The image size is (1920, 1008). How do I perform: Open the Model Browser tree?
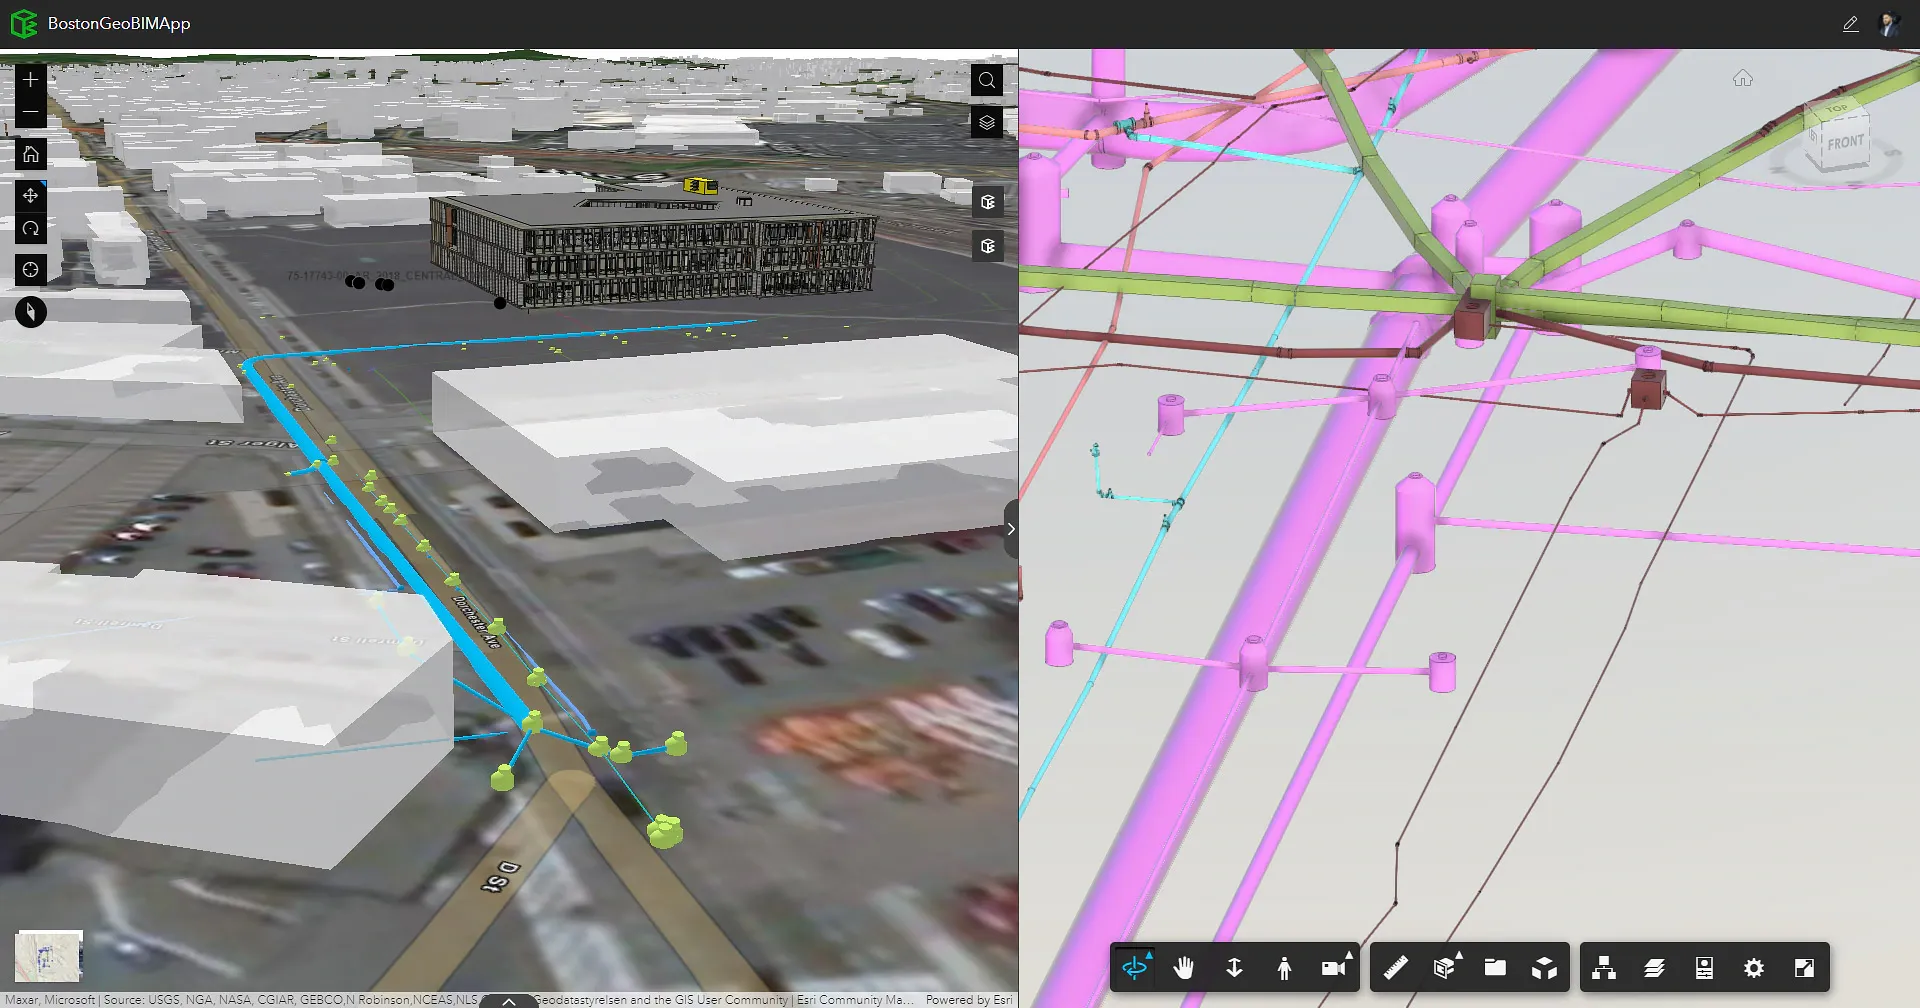click(x=1604, y=967)
